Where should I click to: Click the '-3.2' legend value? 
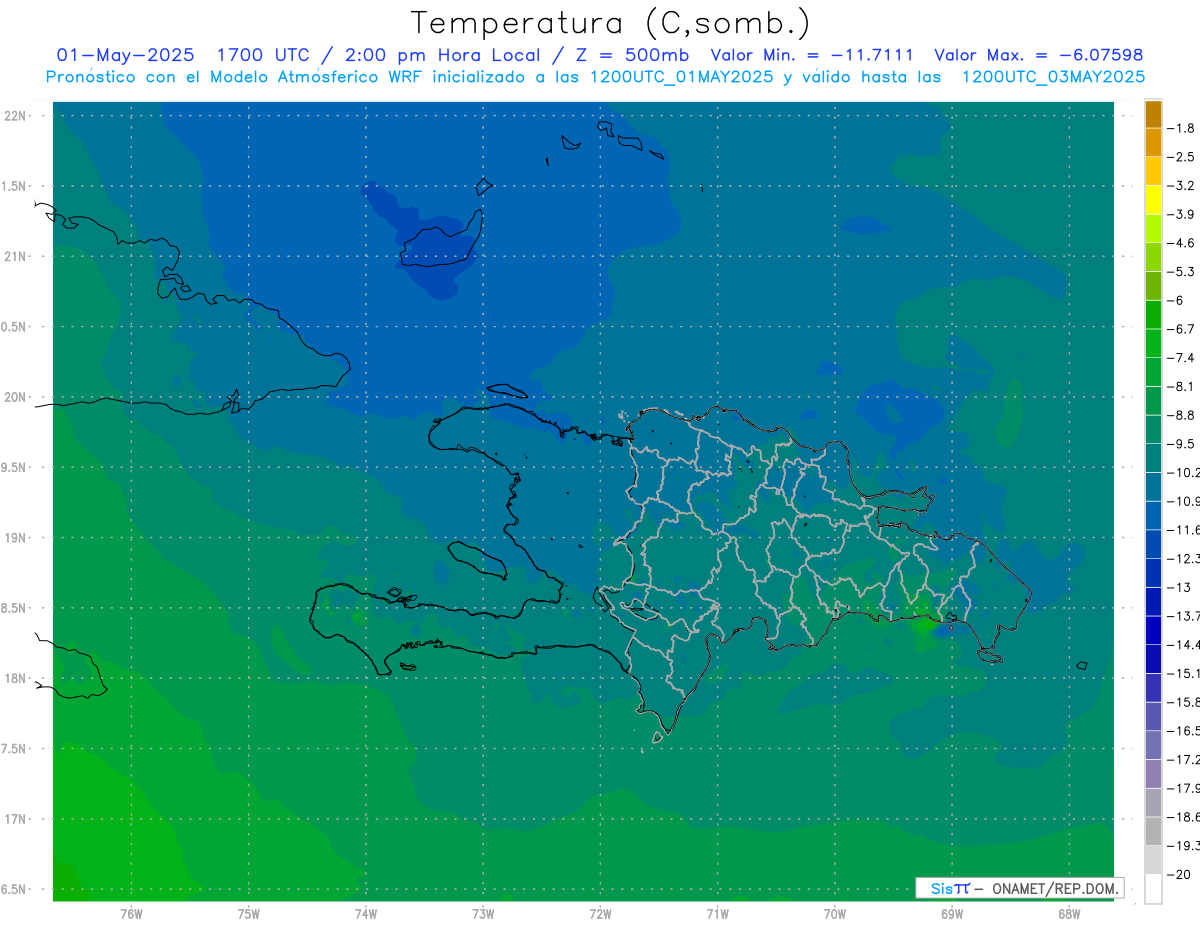click(1181, 186)
